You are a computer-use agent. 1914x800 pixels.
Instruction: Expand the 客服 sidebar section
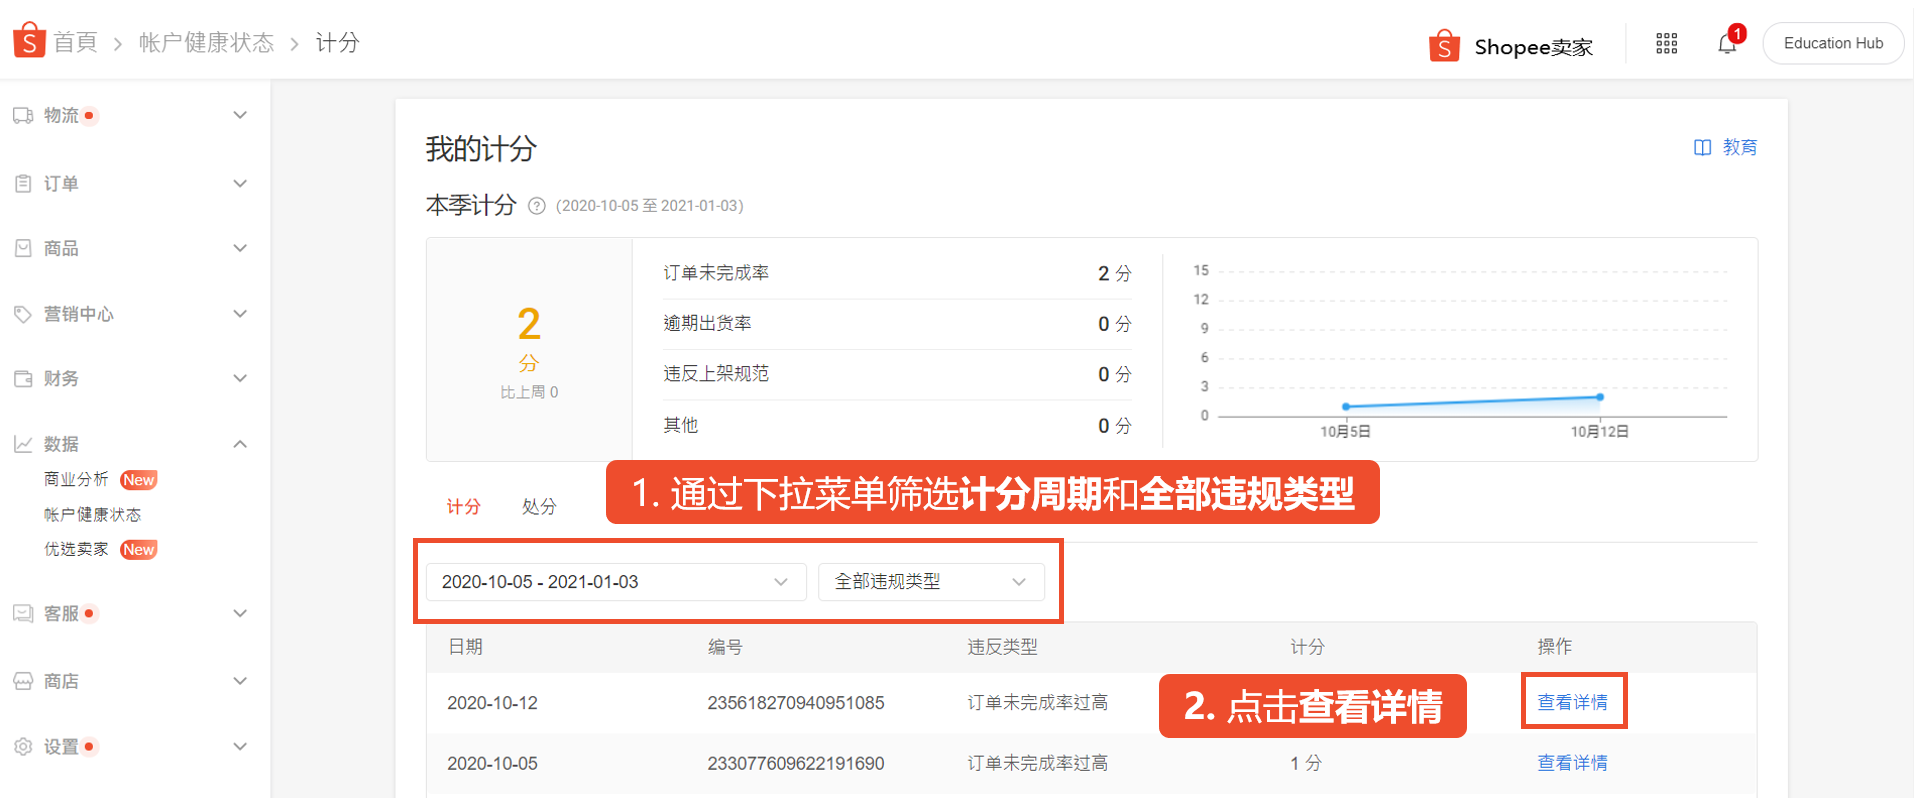point(240,613)
